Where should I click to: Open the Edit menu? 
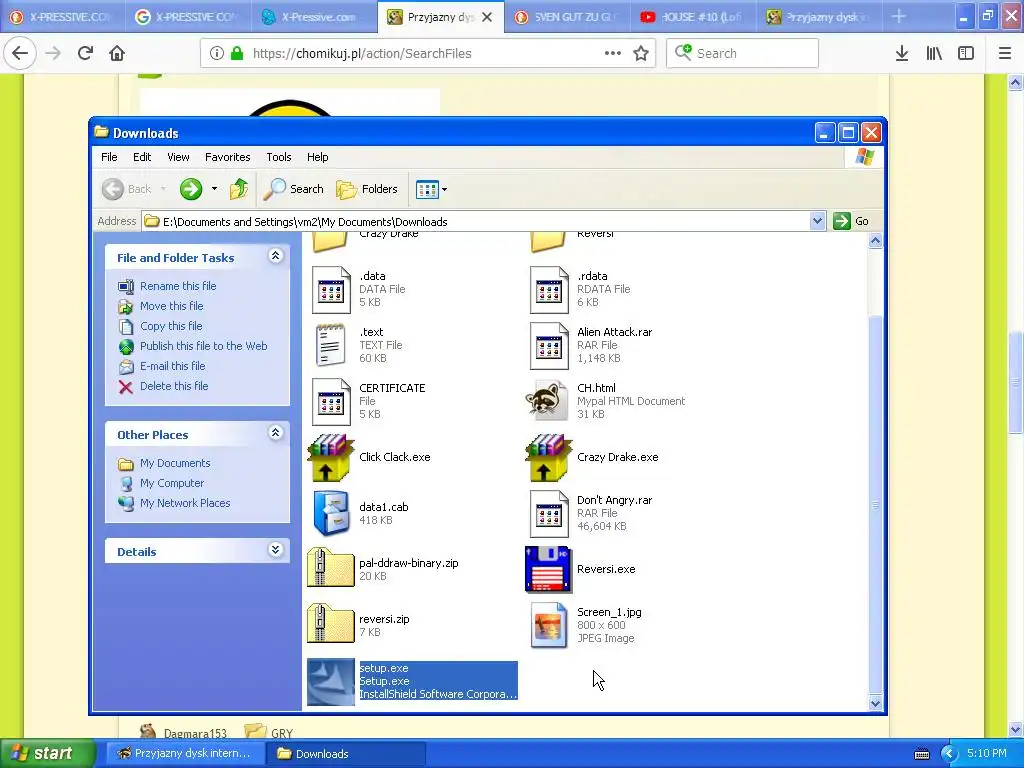142,157
